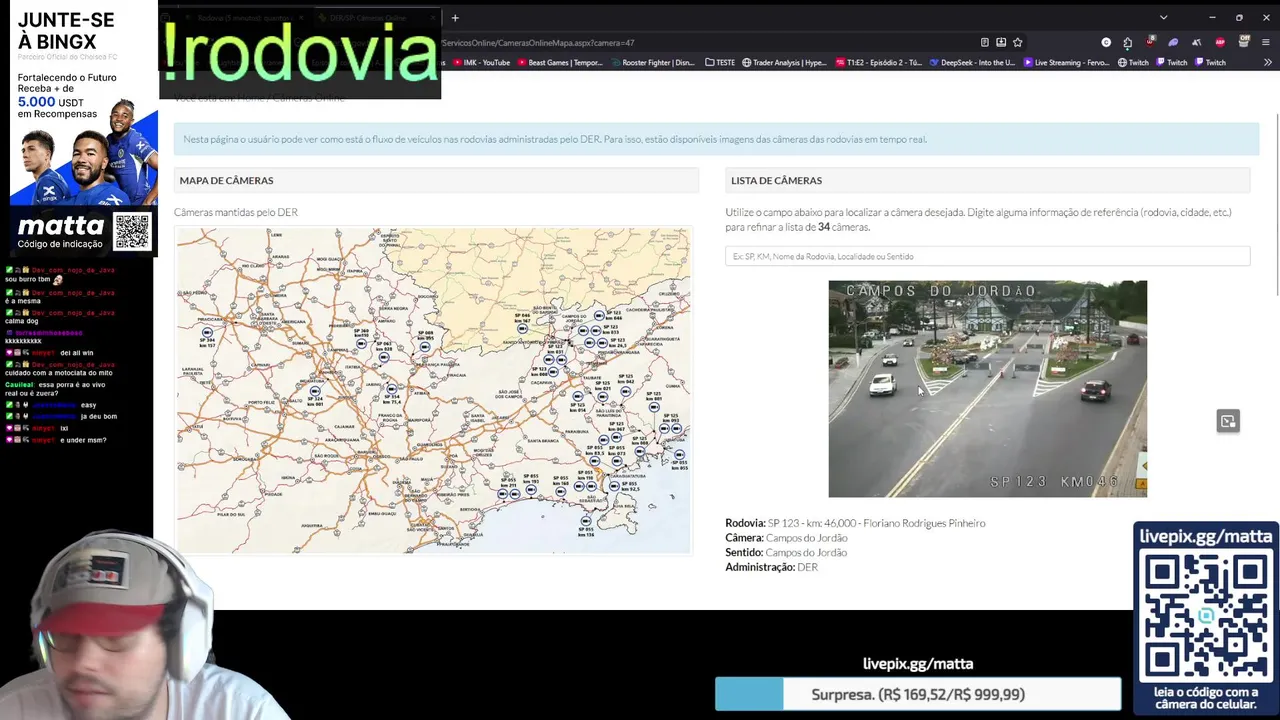Click the browser address bar URL
This screenshot has width=1280, height=720.
pos(538,43)
